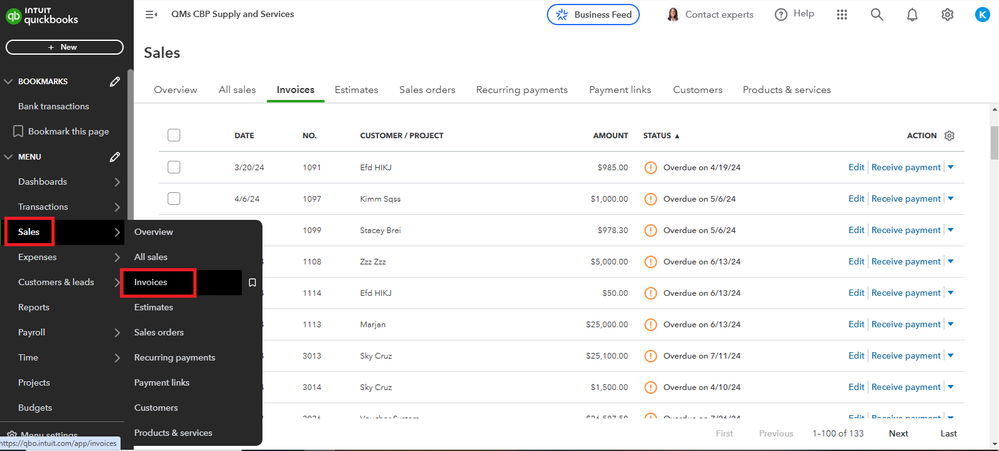The image size is (999, 451).
Task: Open the apps grid icon
Action: pos(842,15)
